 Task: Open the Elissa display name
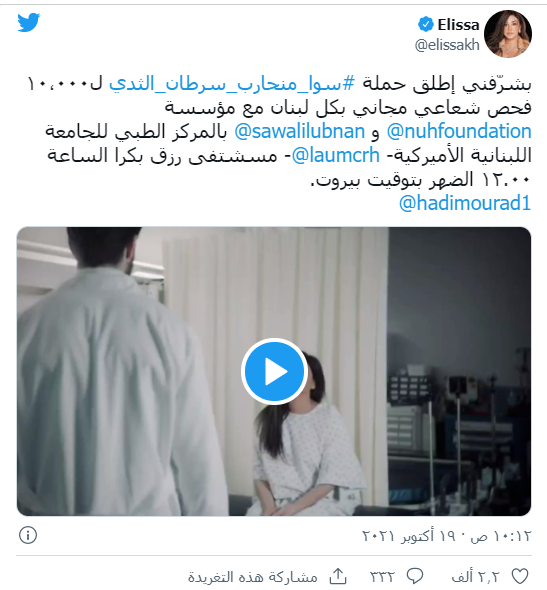[x=458, y=25]
